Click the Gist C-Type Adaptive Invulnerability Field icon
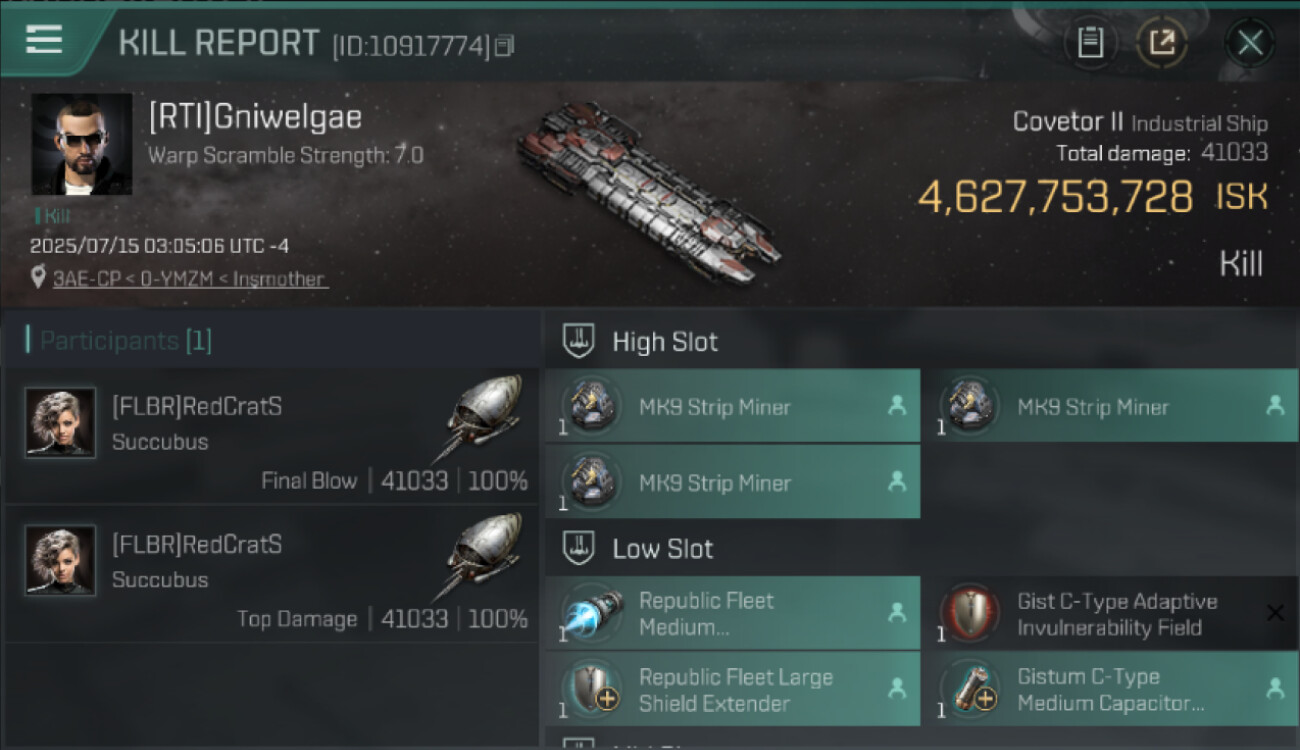1300x750 pixels. [x=969, y=613]
